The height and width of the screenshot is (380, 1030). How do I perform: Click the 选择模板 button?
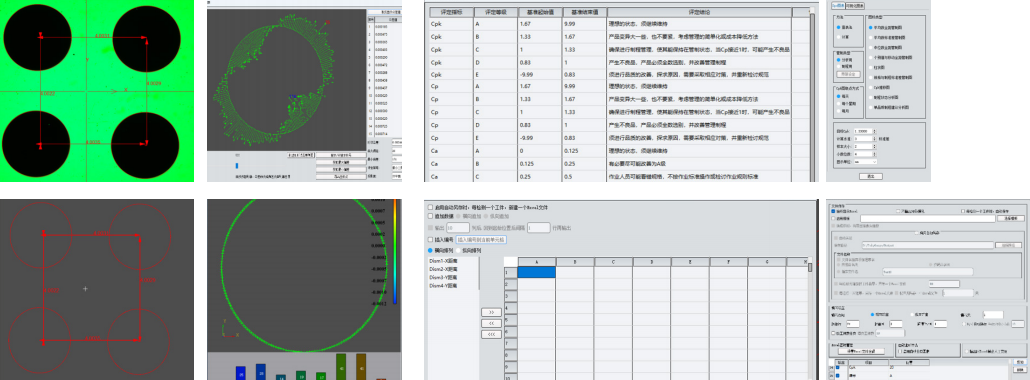[x=1010, y=218]
